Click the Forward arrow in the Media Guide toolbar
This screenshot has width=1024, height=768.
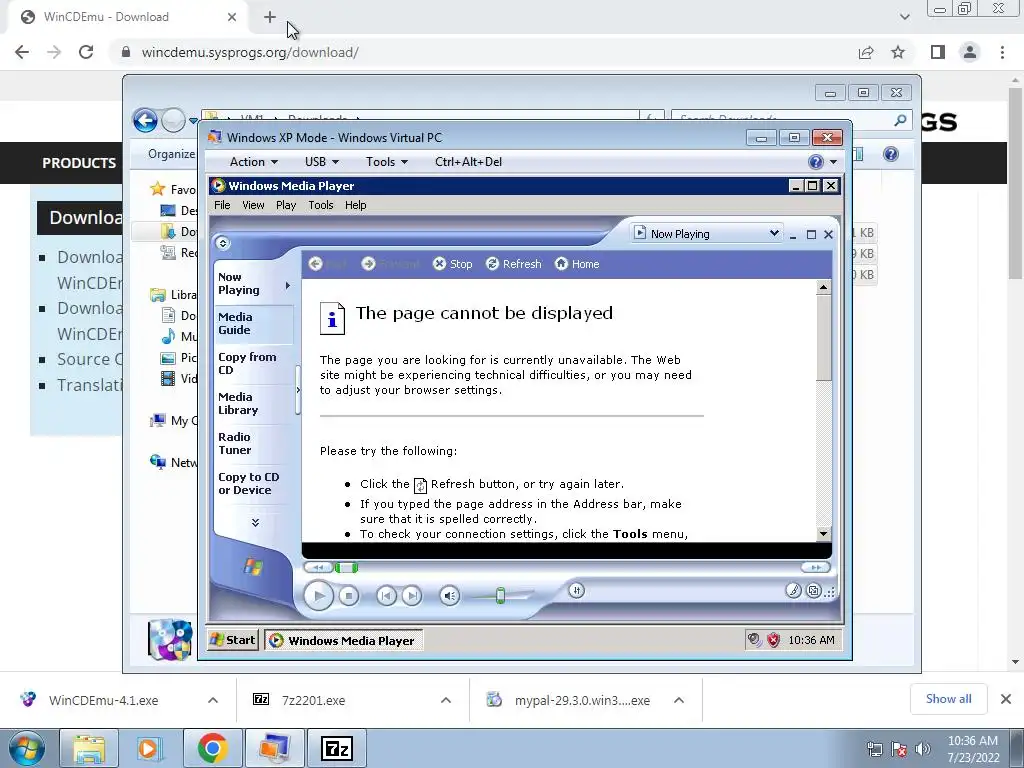[x=368, y=264]
